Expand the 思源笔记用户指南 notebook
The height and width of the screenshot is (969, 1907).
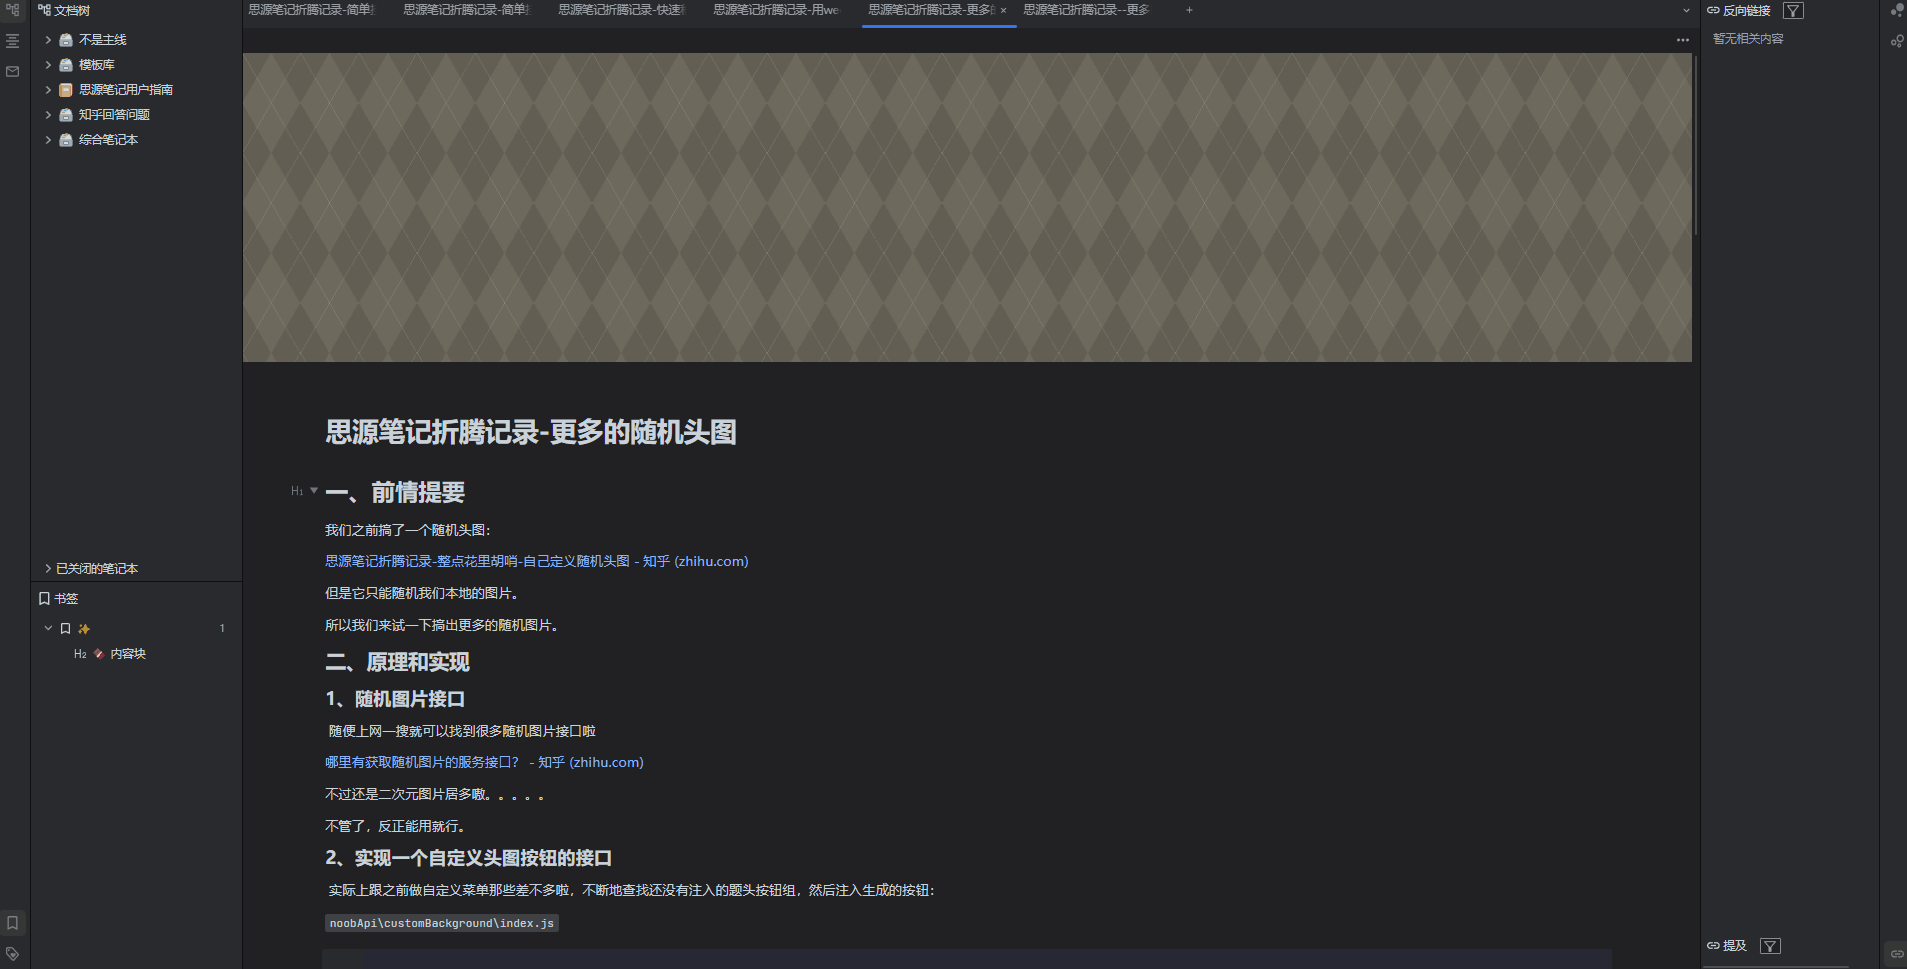tap(48, 89)
